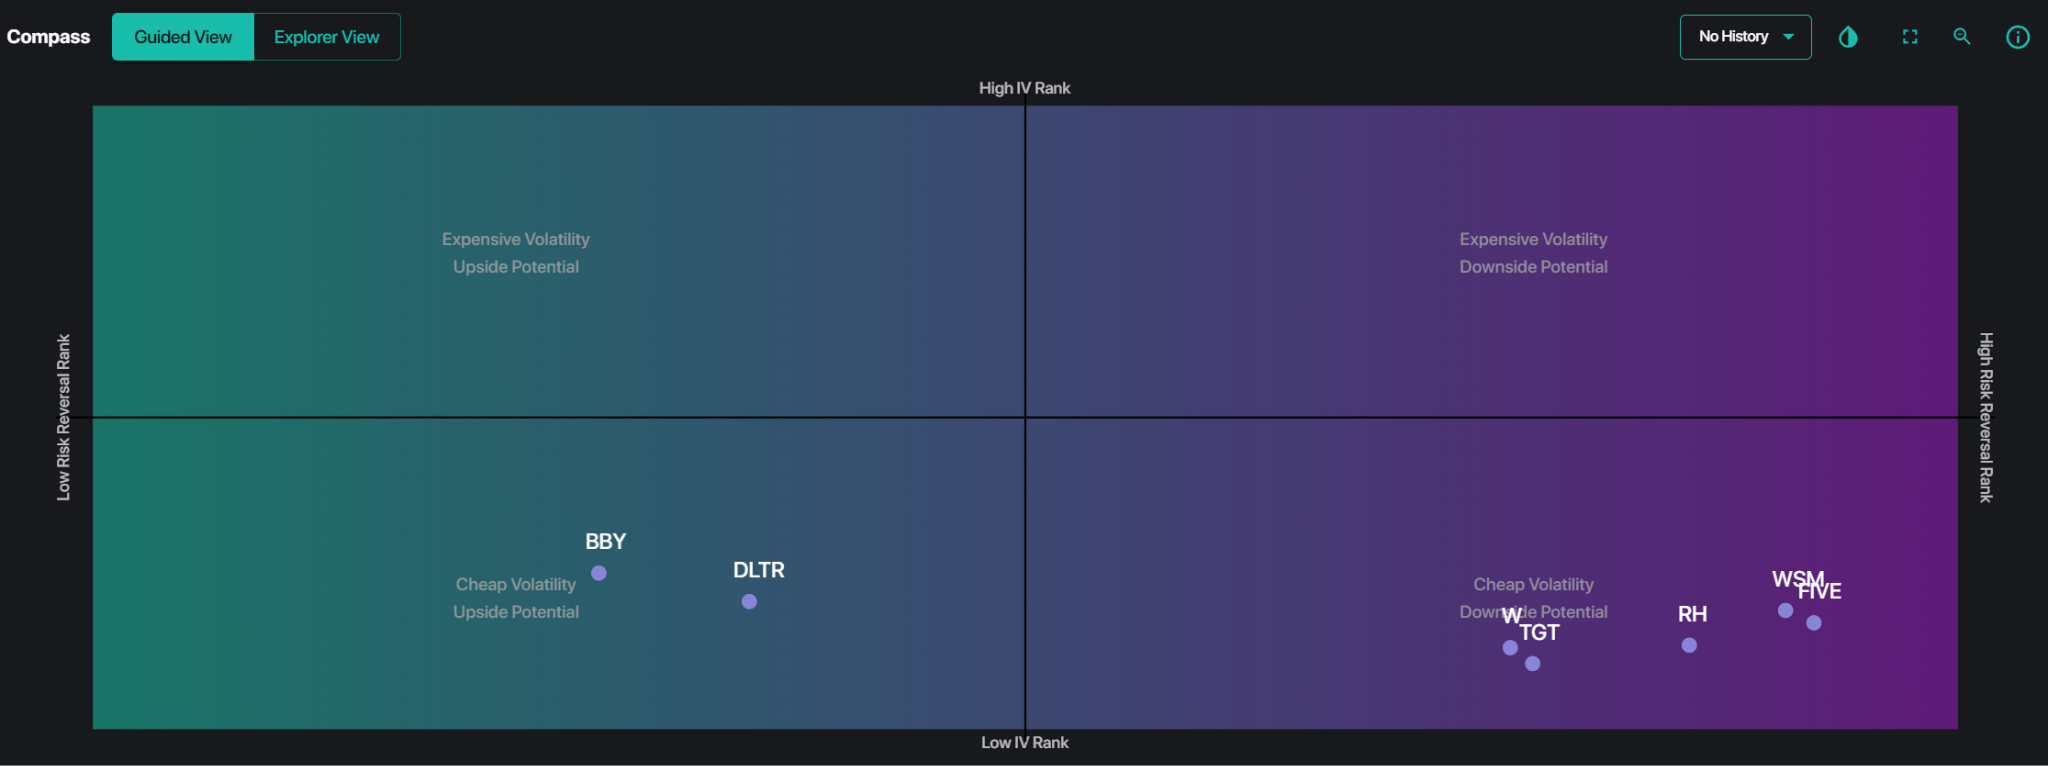Select the FIVE data point

[x=1814, y=623]
